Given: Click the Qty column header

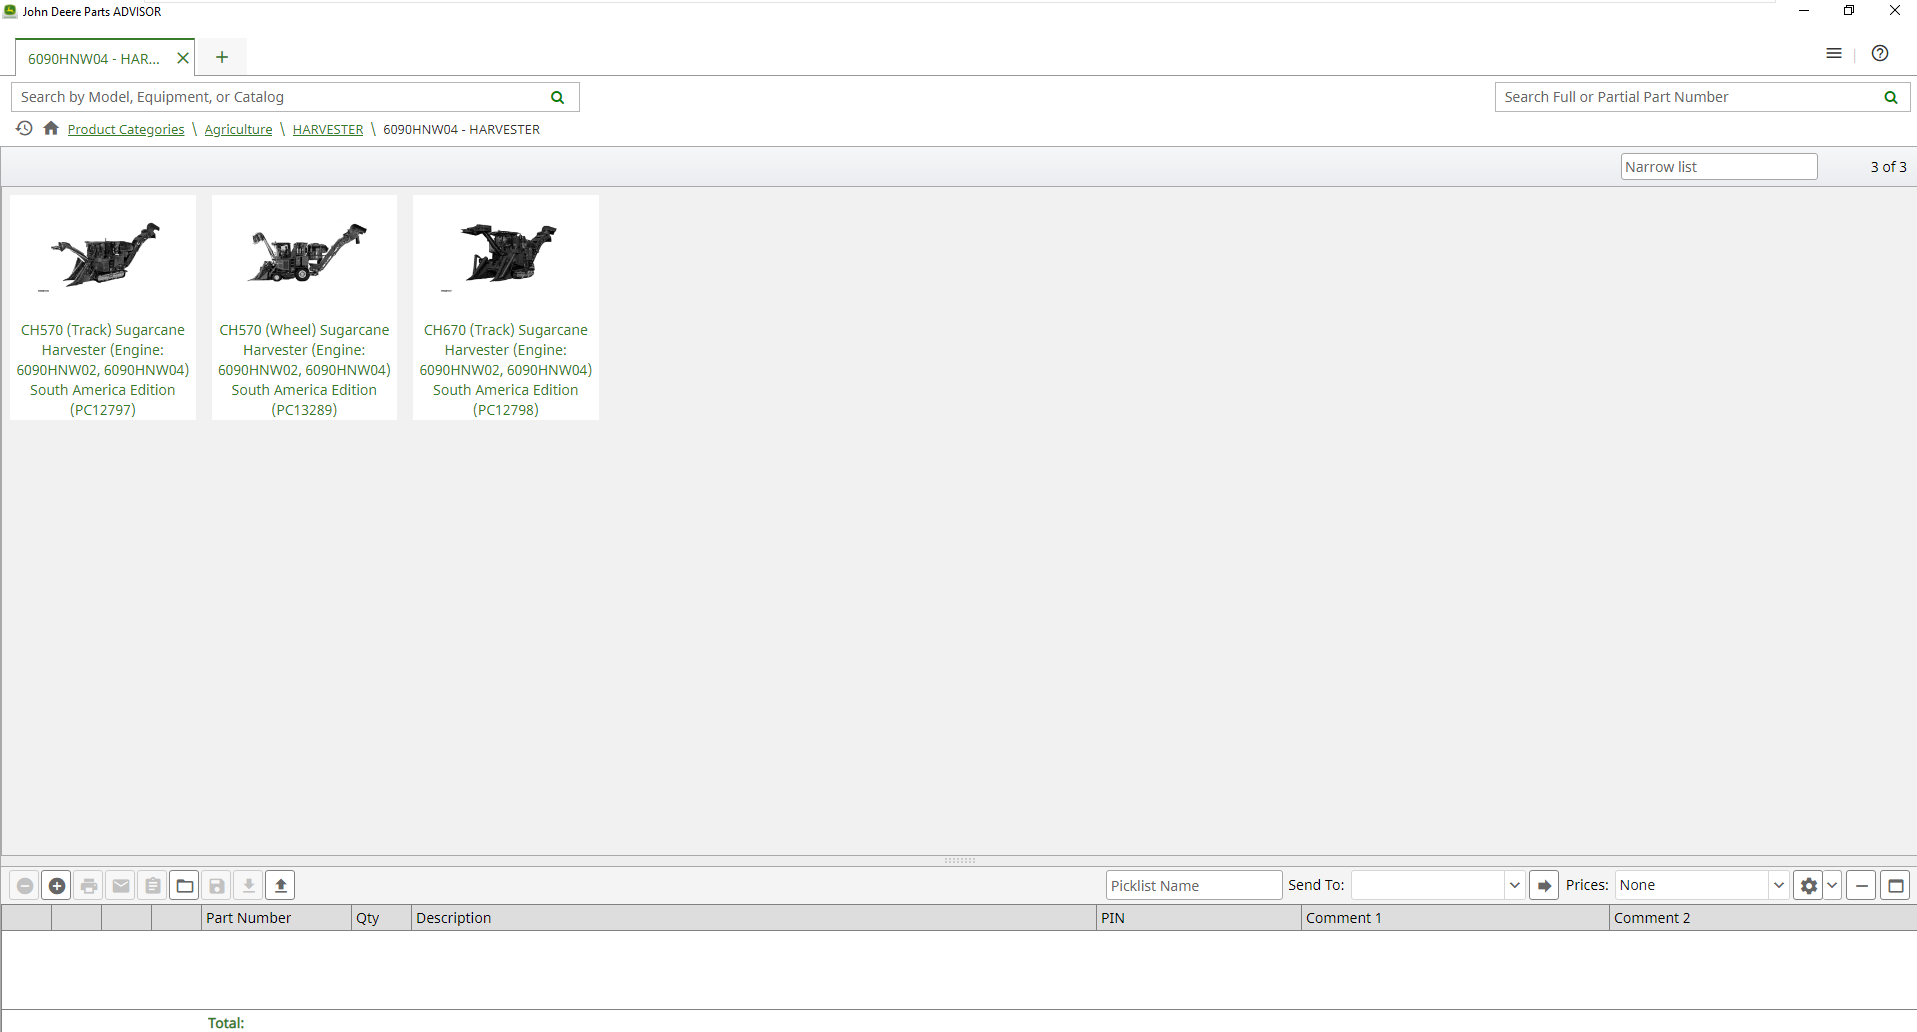Looking at the screenshot, I should point(381,918).
